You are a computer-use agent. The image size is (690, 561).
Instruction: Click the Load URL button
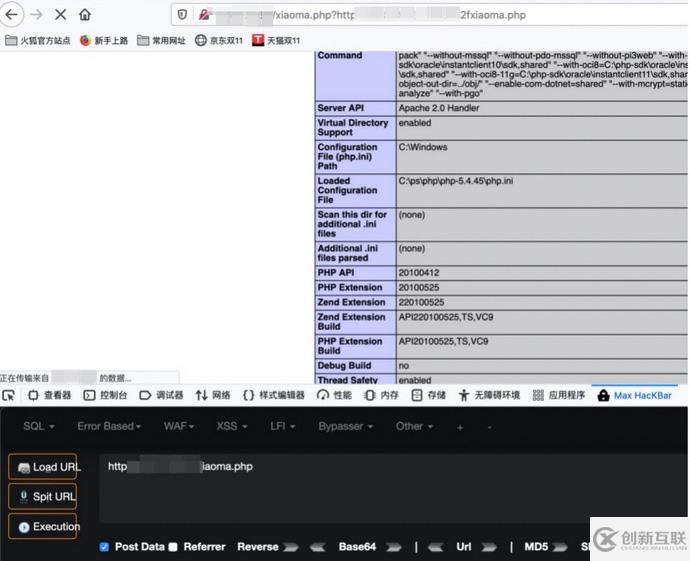[x=43, y=467]
